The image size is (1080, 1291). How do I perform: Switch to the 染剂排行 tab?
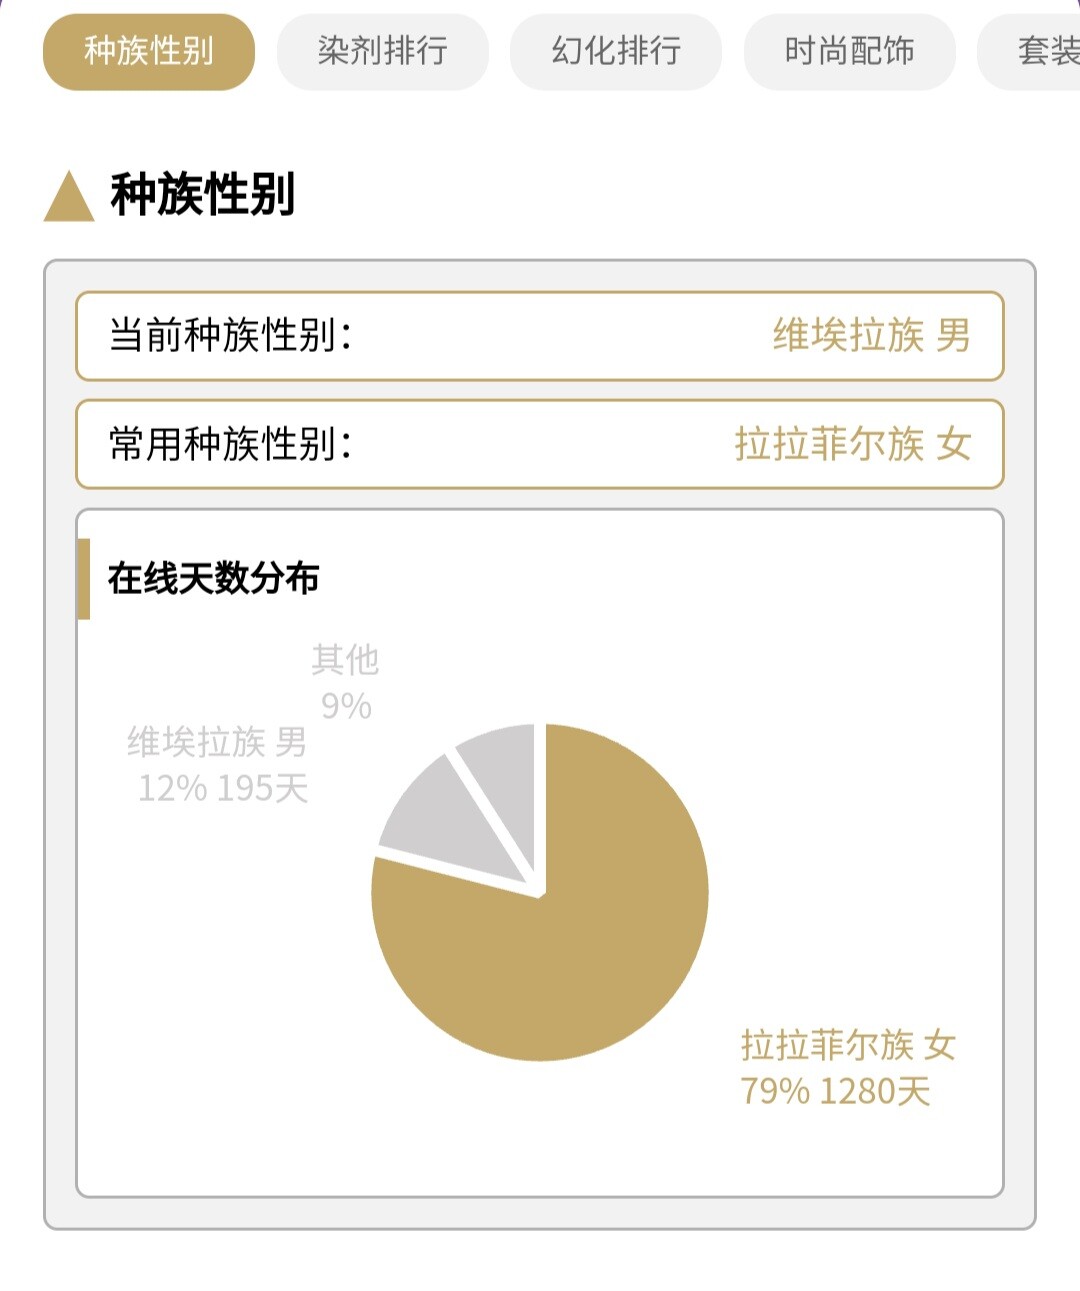point(383,52)
